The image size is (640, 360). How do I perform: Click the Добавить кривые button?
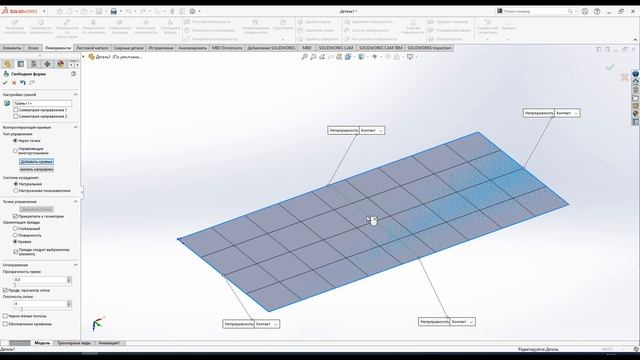(36, 162)
